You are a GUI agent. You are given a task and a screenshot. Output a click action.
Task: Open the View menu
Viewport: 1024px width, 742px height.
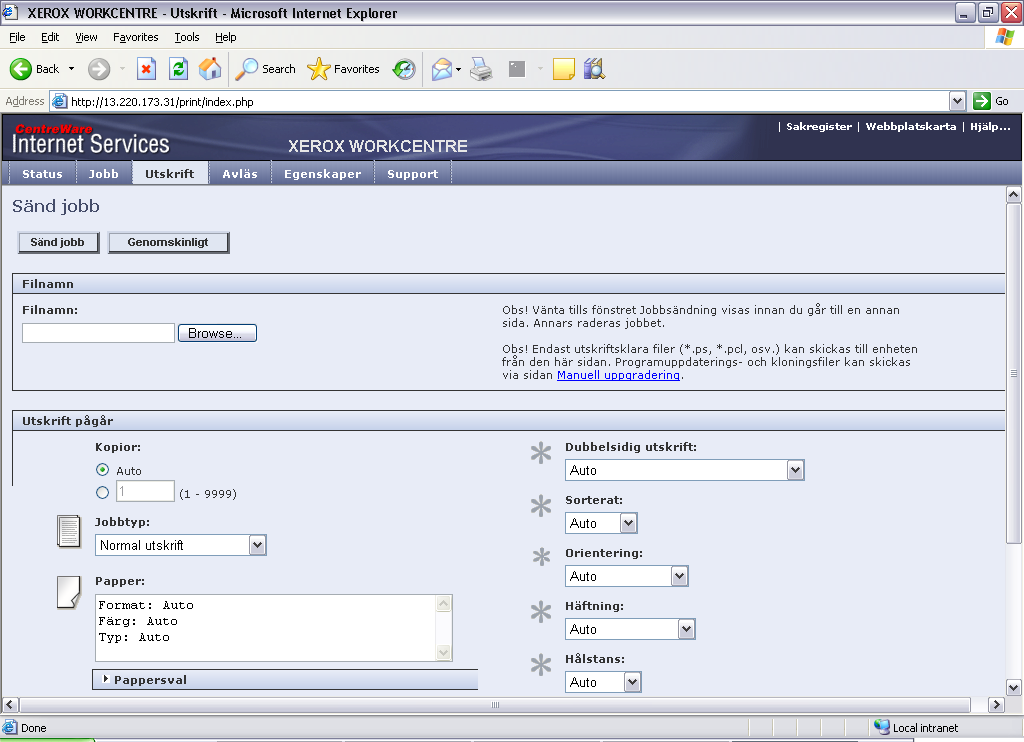(86, 37)
